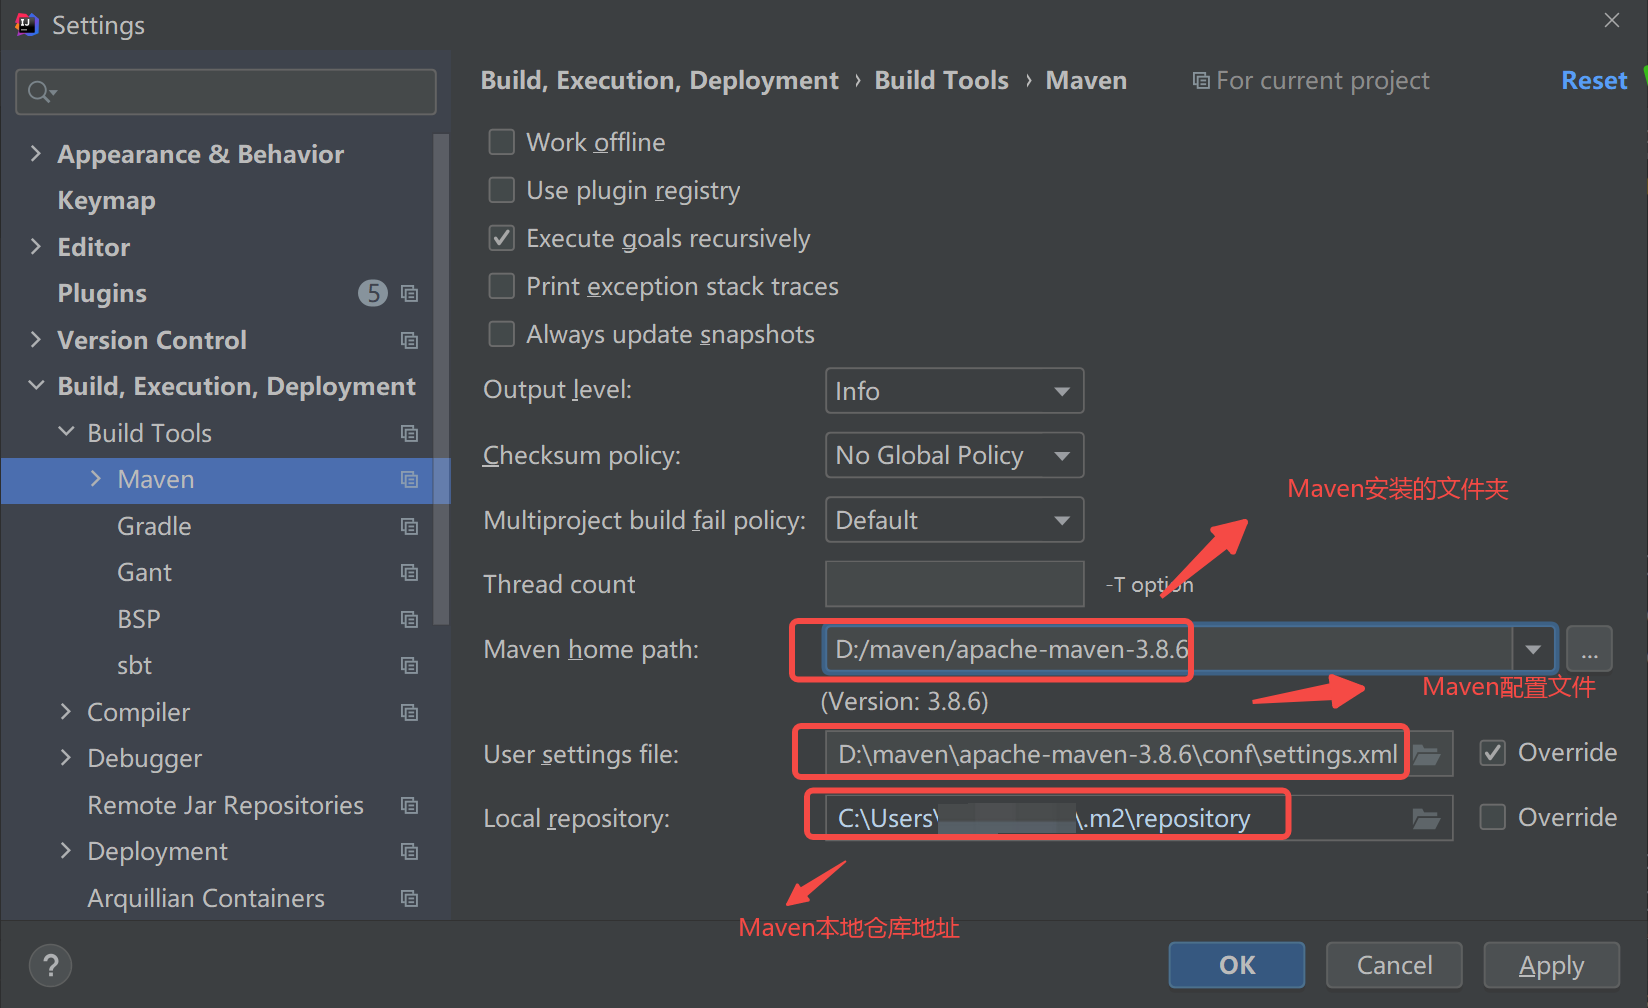The image size is (1648, 1008).
Task: Browse folder icon for User settings file
Action: click(x=1426, y=754)
